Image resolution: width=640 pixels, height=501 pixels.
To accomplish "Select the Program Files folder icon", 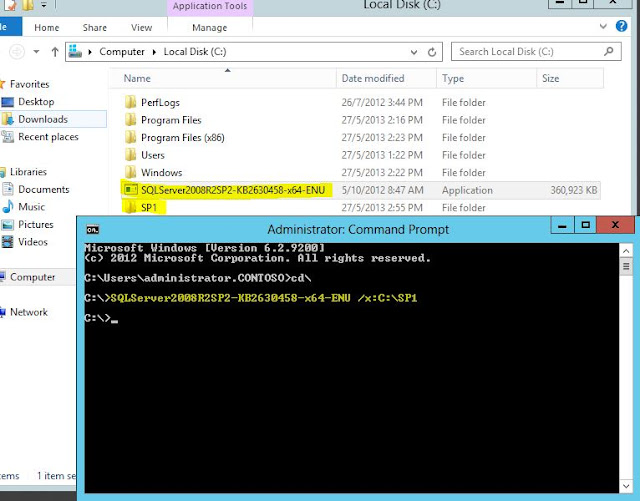I will point(131,120).
